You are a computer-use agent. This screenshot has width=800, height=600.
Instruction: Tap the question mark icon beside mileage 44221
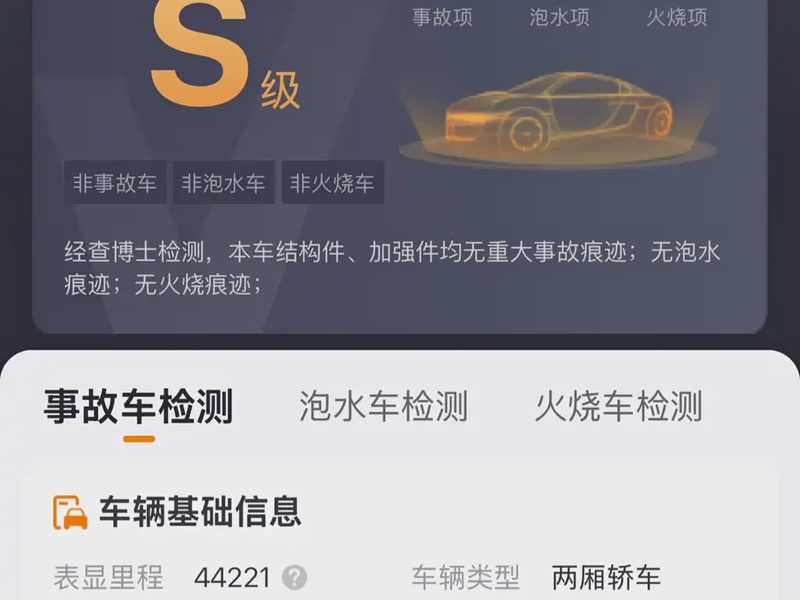click(294, 578)
